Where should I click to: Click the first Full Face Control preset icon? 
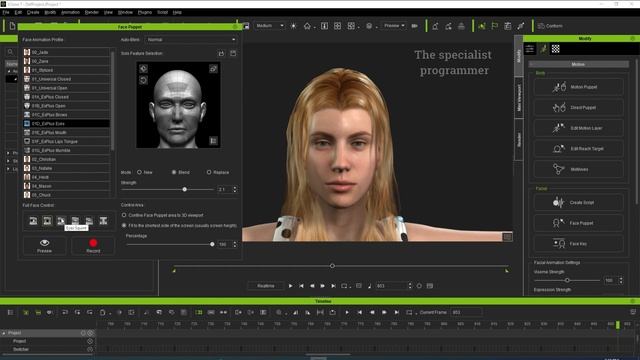[x=33, y=221]
